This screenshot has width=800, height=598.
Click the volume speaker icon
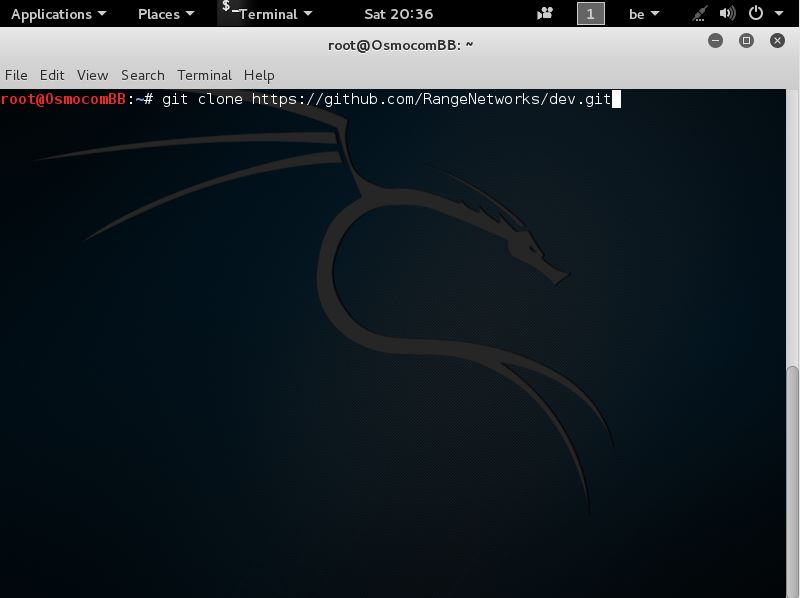[727, 13]
